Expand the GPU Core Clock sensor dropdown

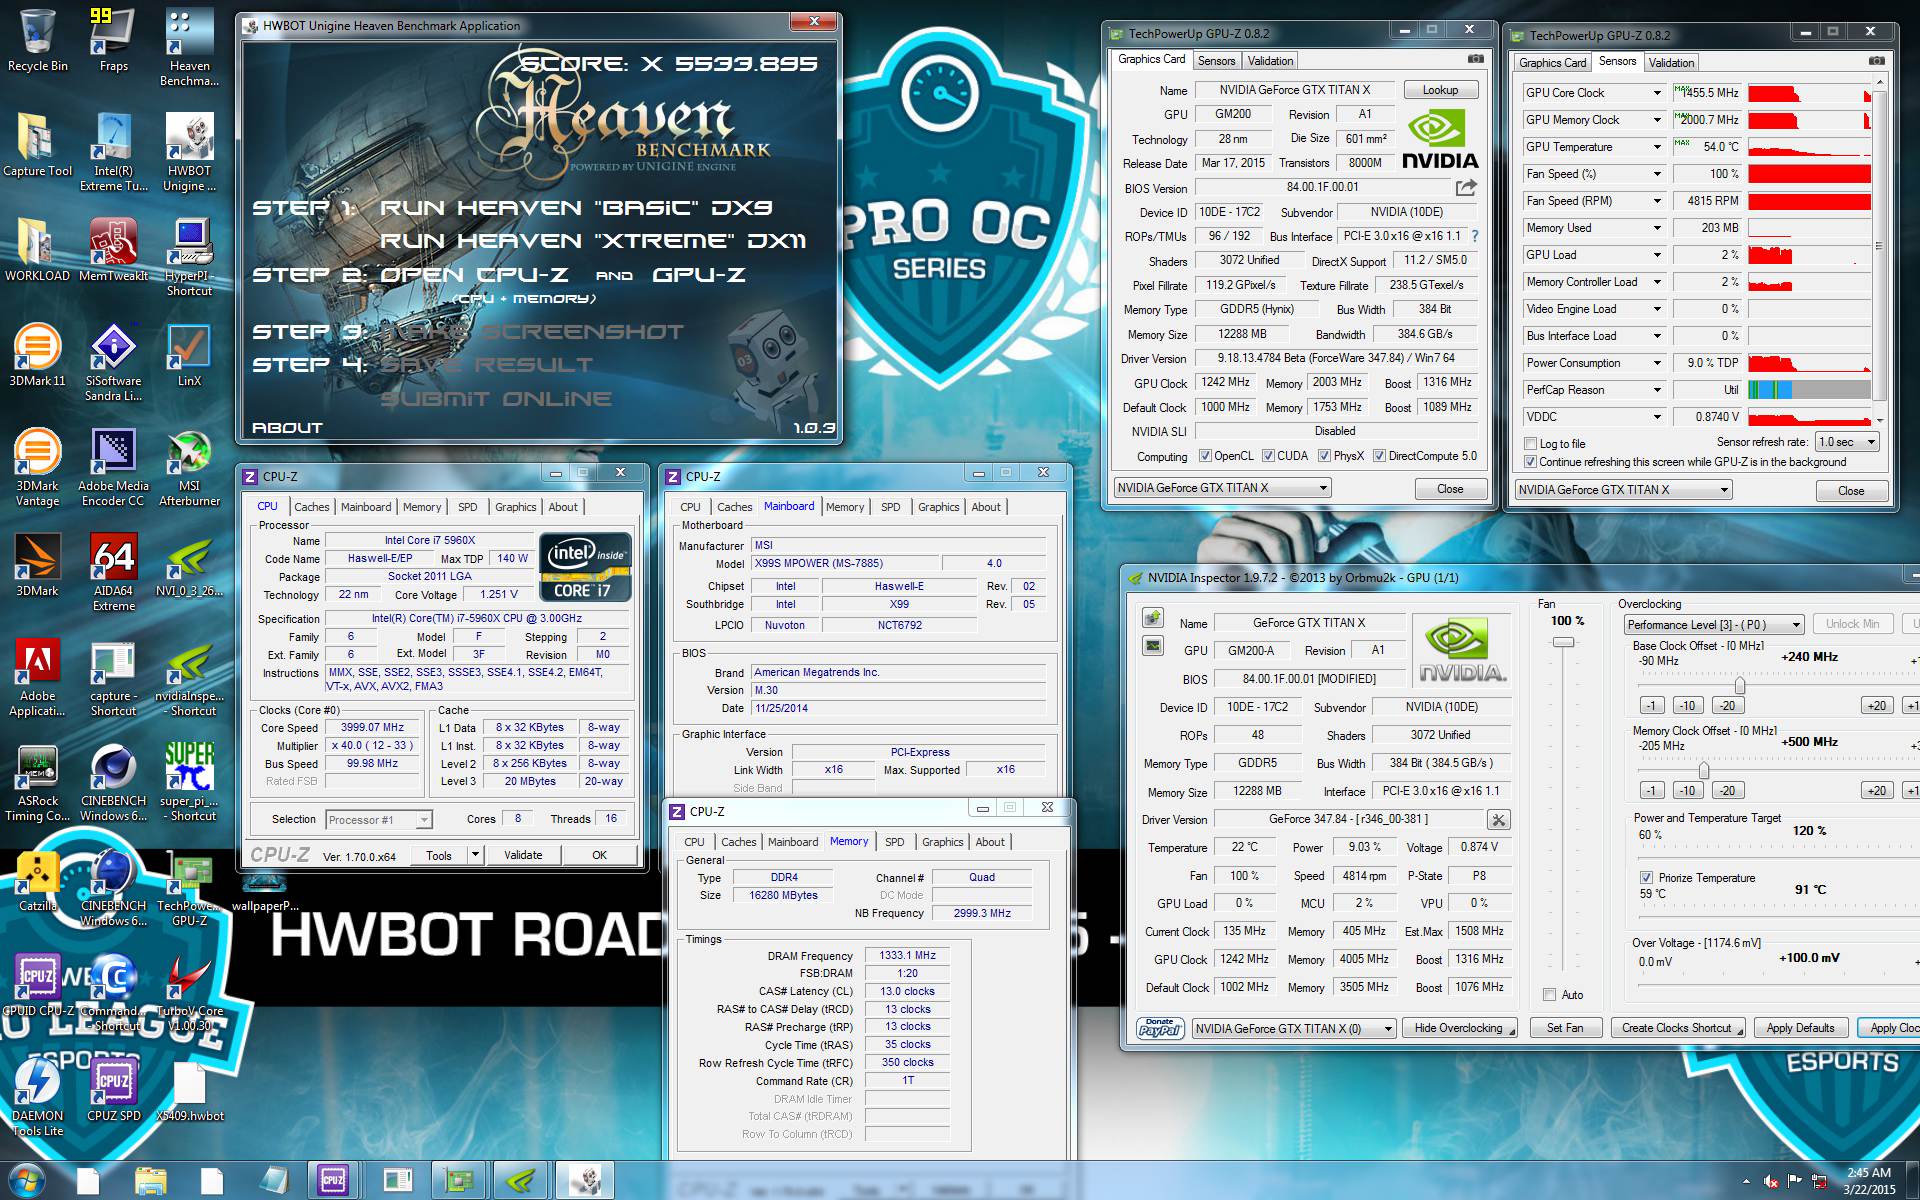pyautogui.click(x=1656, y=93)
